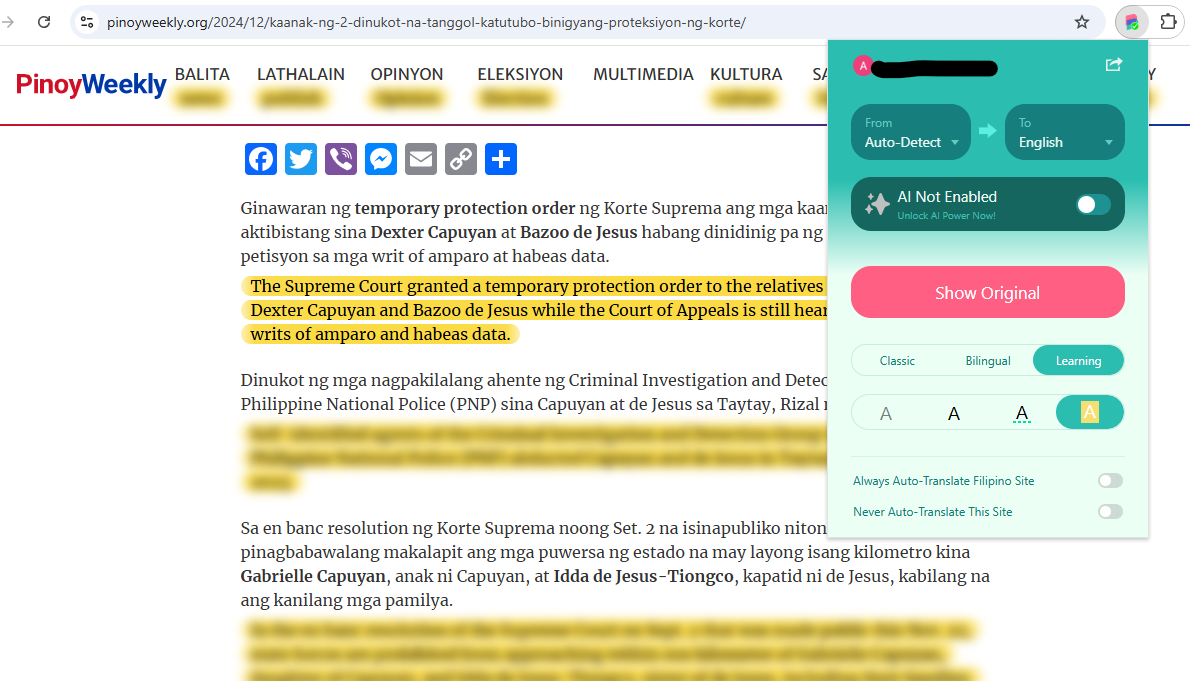Image resolution: width=1190 pixels, height=681 pixels.
Task: Open more sharing options
Action: [500, 159]
